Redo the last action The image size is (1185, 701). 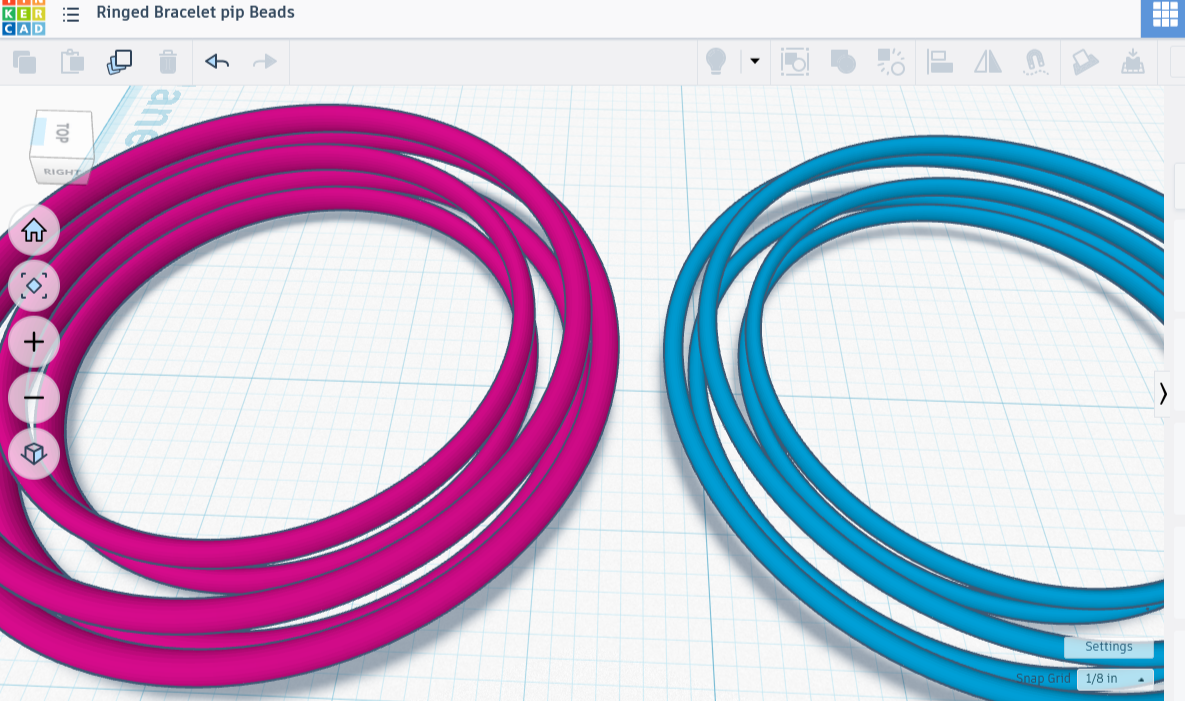[265, 62]
